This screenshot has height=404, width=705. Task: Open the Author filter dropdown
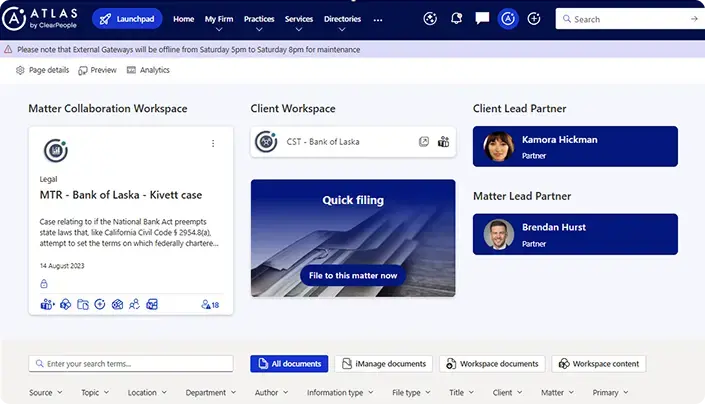[272, 393]
